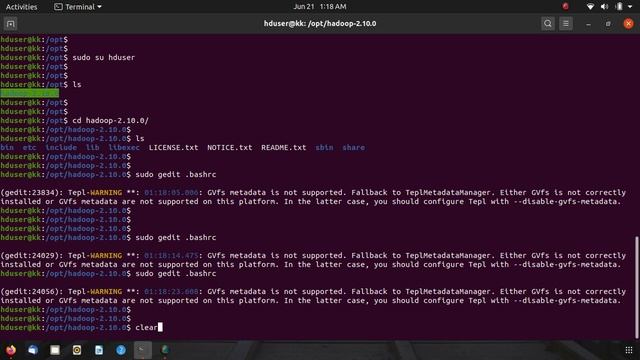Image resolution: width=640 pixels, height=360 pixels.
Task: Open the Wi-Fi network indicator
Action: click(x=590, y=7)
